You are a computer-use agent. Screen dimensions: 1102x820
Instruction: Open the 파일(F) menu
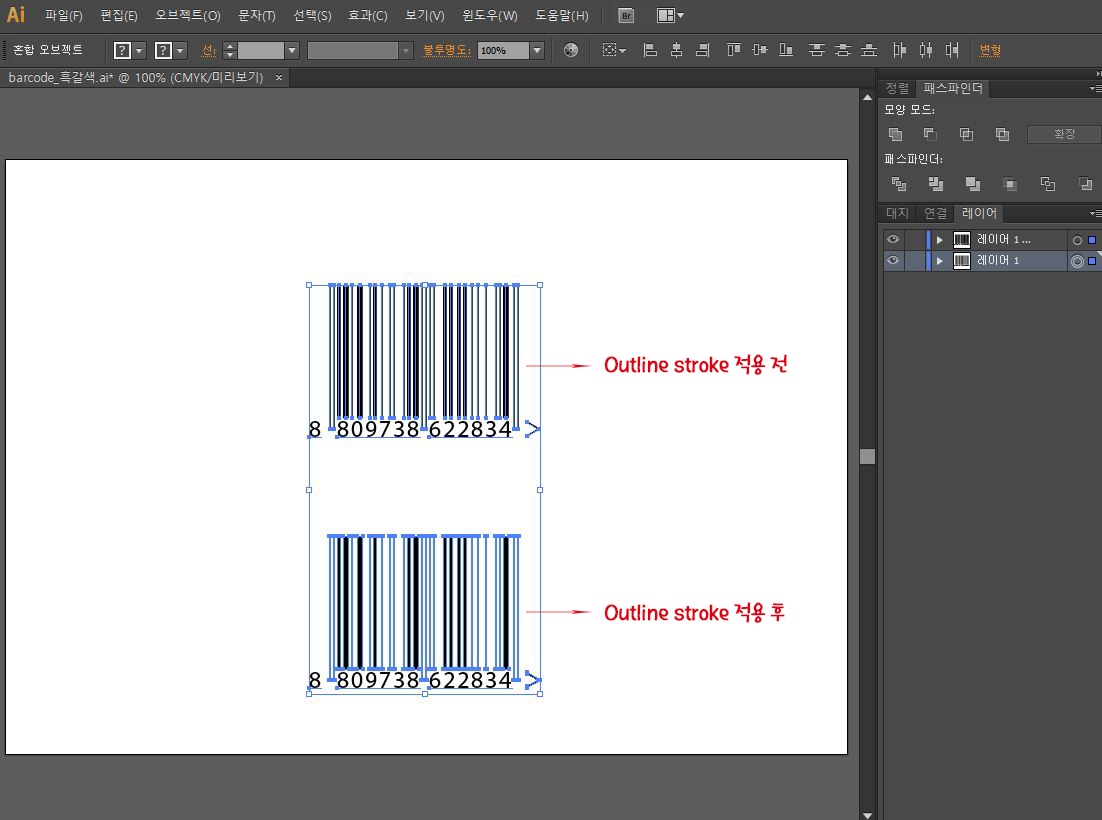point(64,15)
